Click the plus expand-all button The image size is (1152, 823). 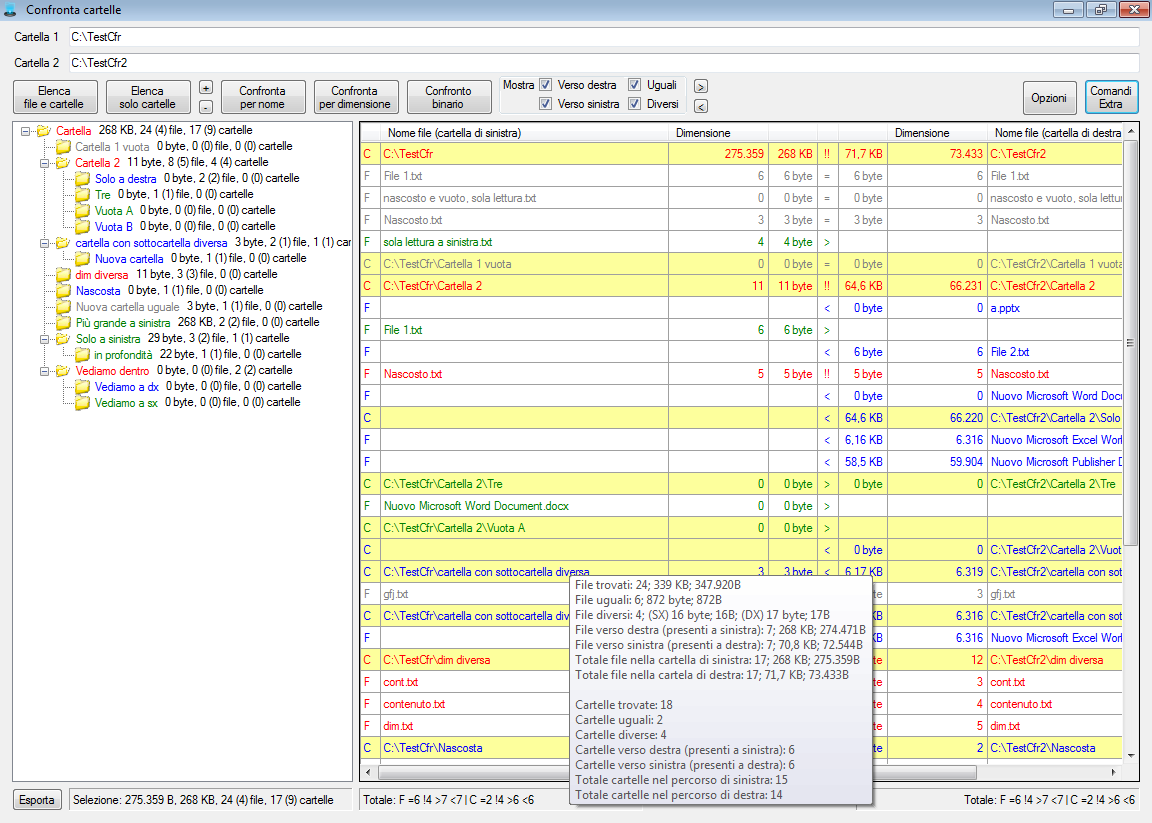205,87
